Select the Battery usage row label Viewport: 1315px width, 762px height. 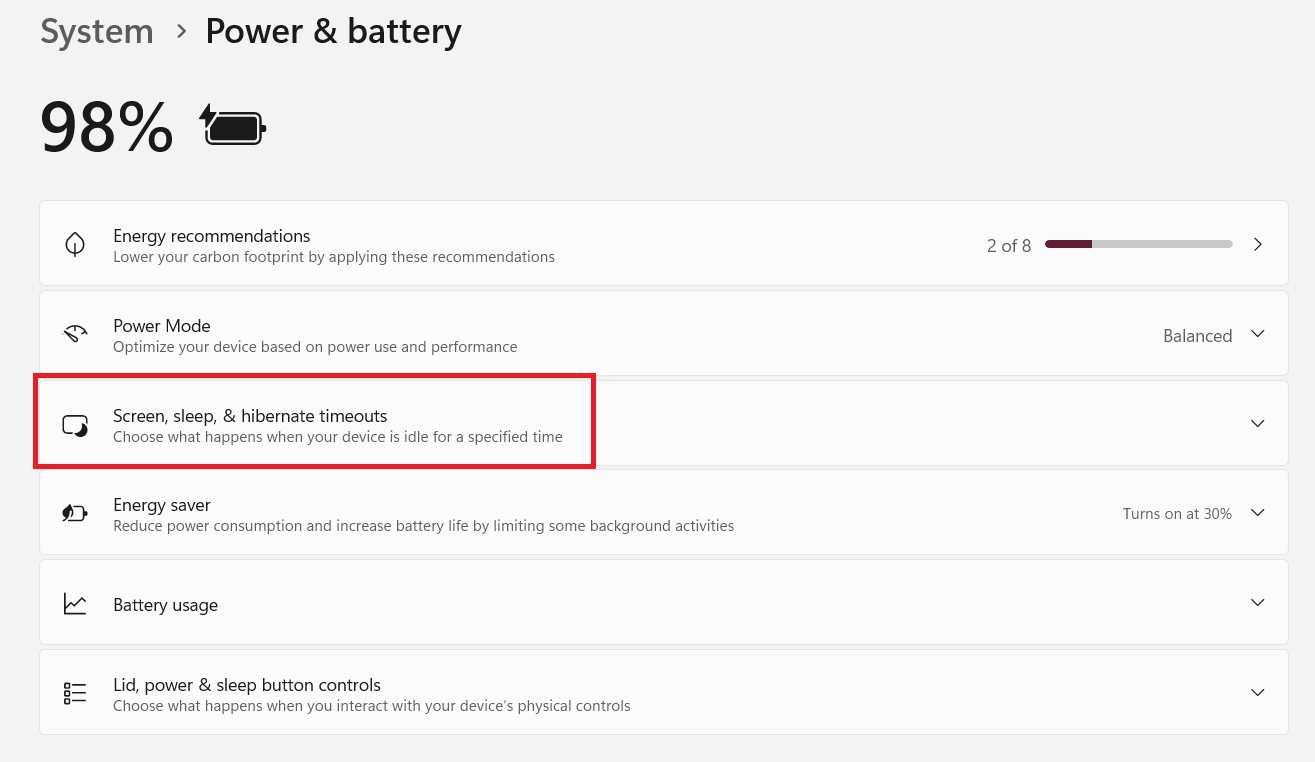(165, 605)
